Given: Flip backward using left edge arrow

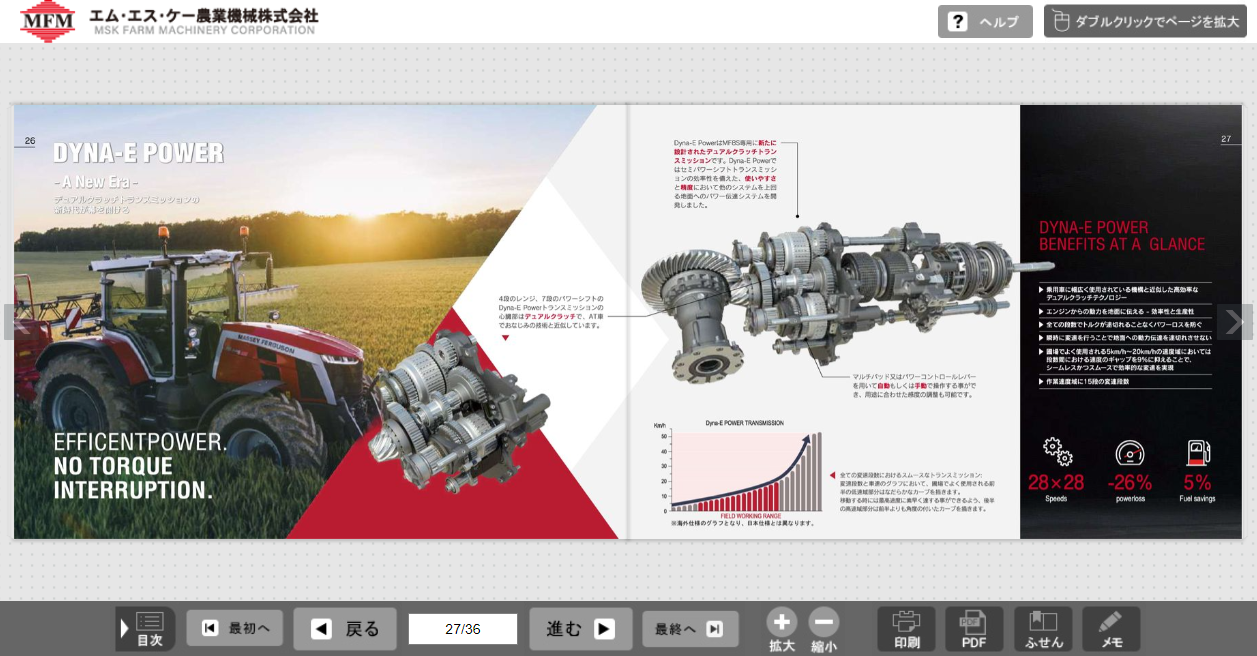Looking at the screenshot, I should tap(9, 322).
